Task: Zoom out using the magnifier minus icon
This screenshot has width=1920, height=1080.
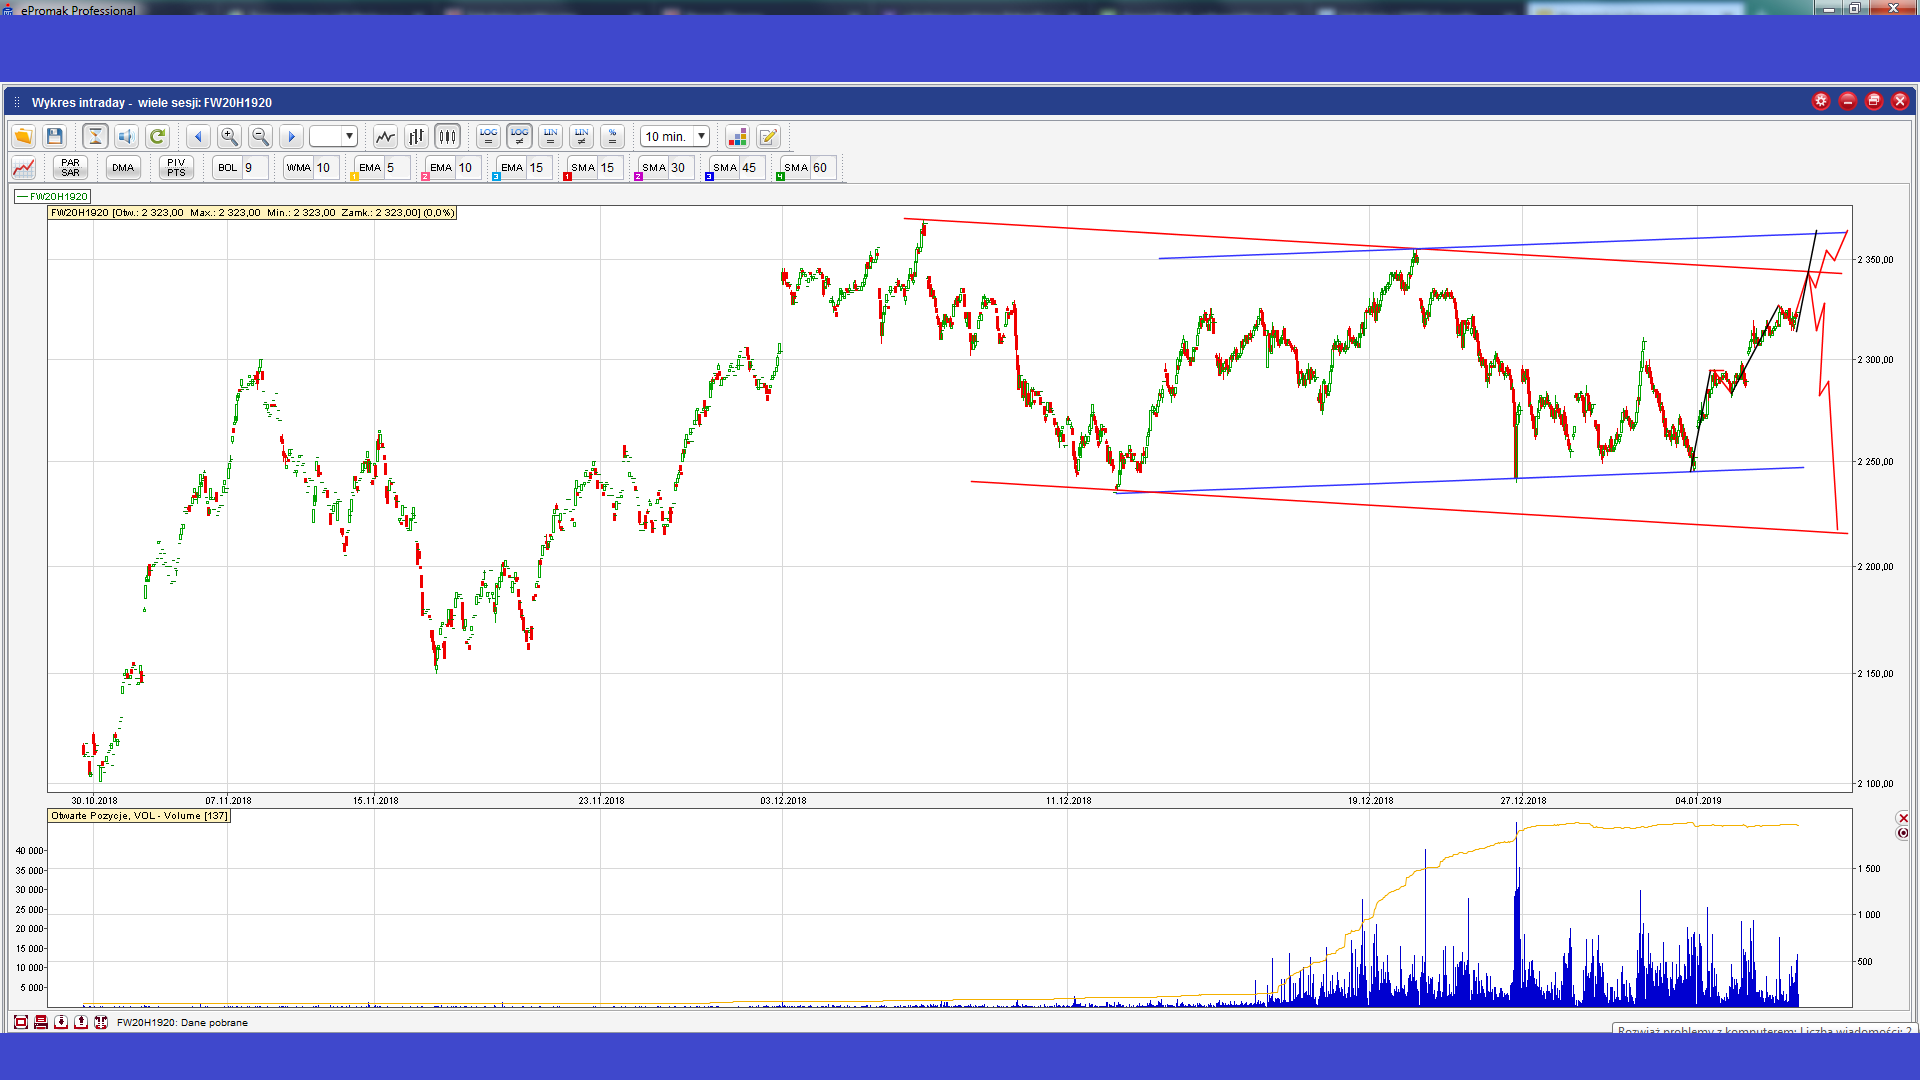Action: (x=260, y=136)
